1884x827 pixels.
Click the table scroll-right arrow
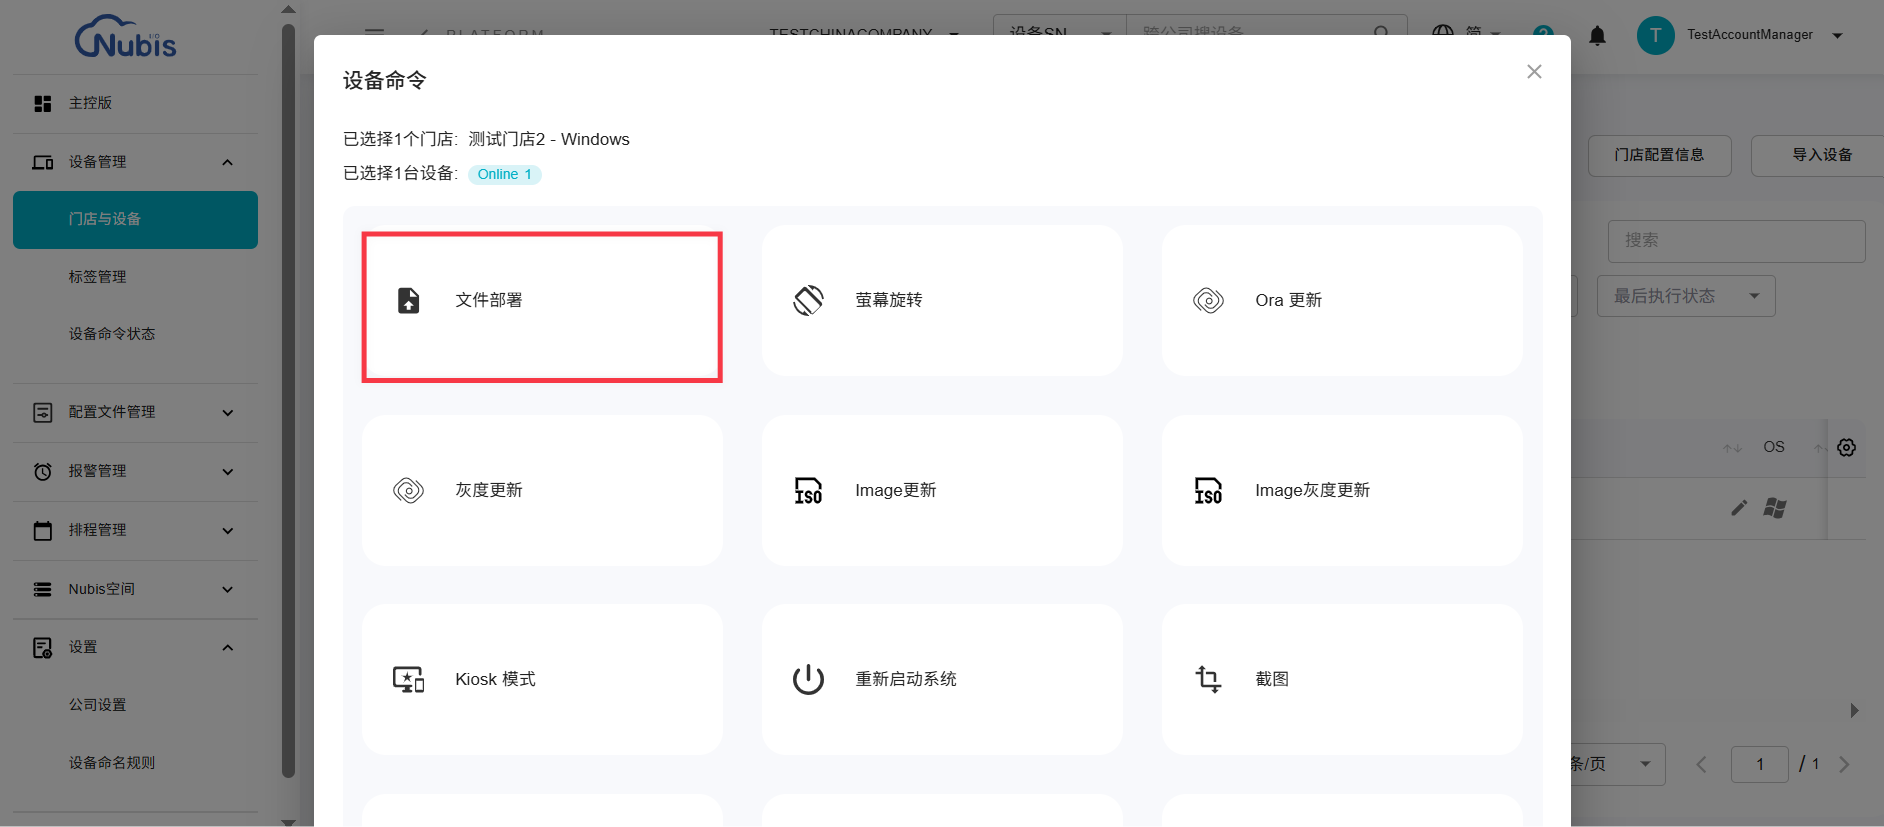pos(1854,711)
